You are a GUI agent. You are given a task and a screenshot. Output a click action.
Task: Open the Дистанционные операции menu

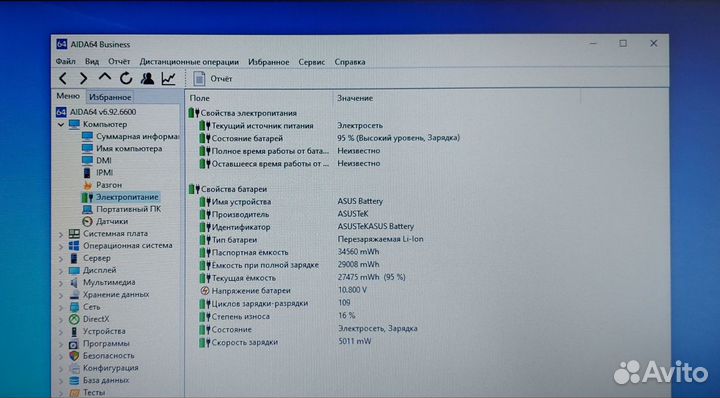coord(189,62)
